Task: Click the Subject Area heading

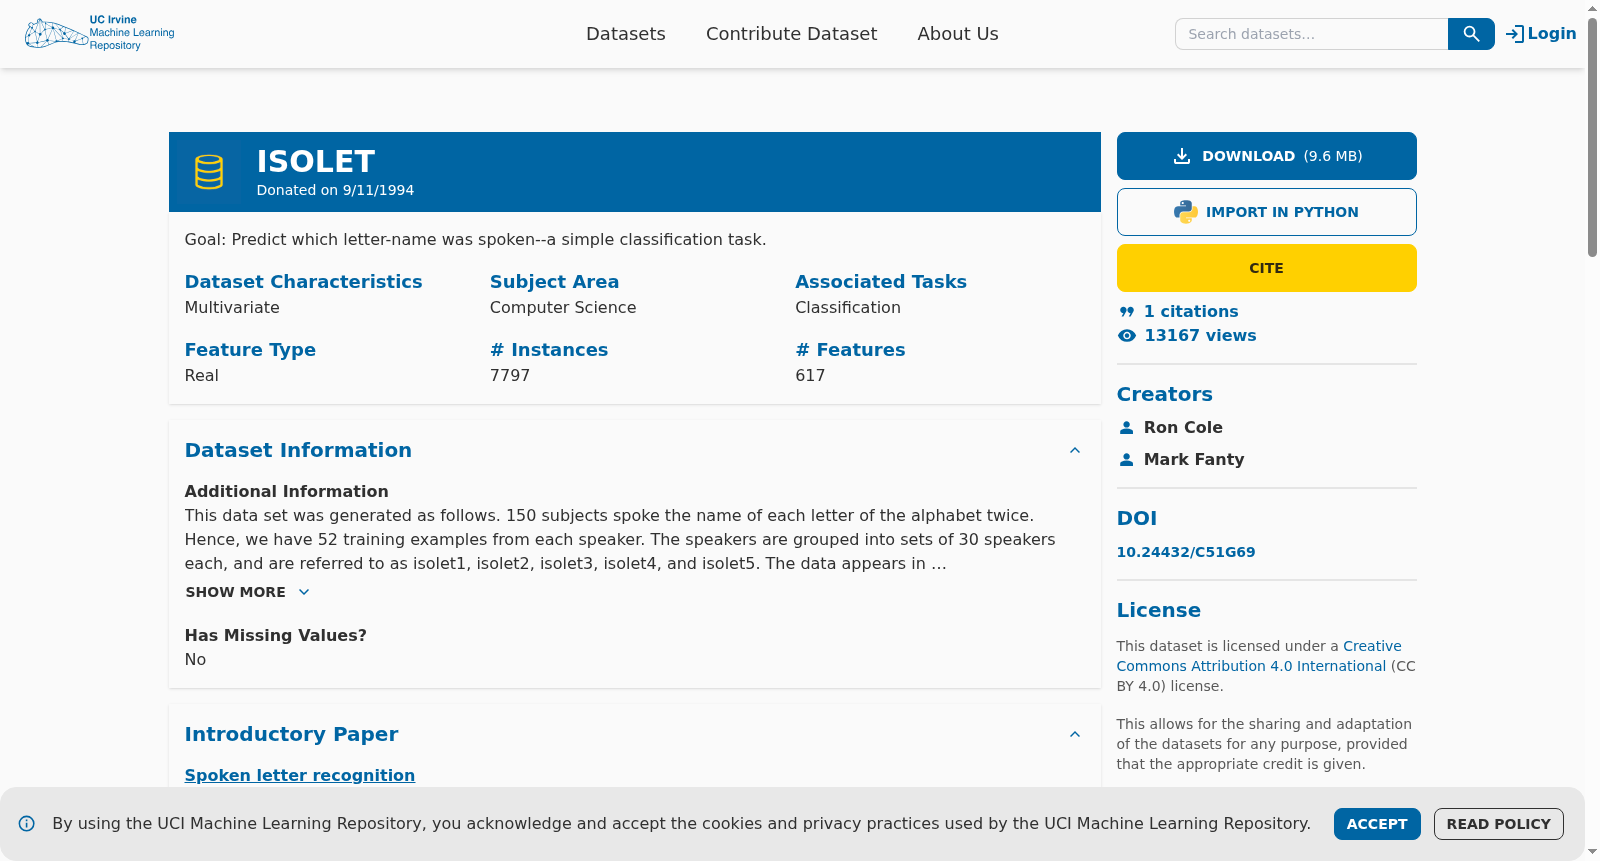Action: click(x=554, y=282)
